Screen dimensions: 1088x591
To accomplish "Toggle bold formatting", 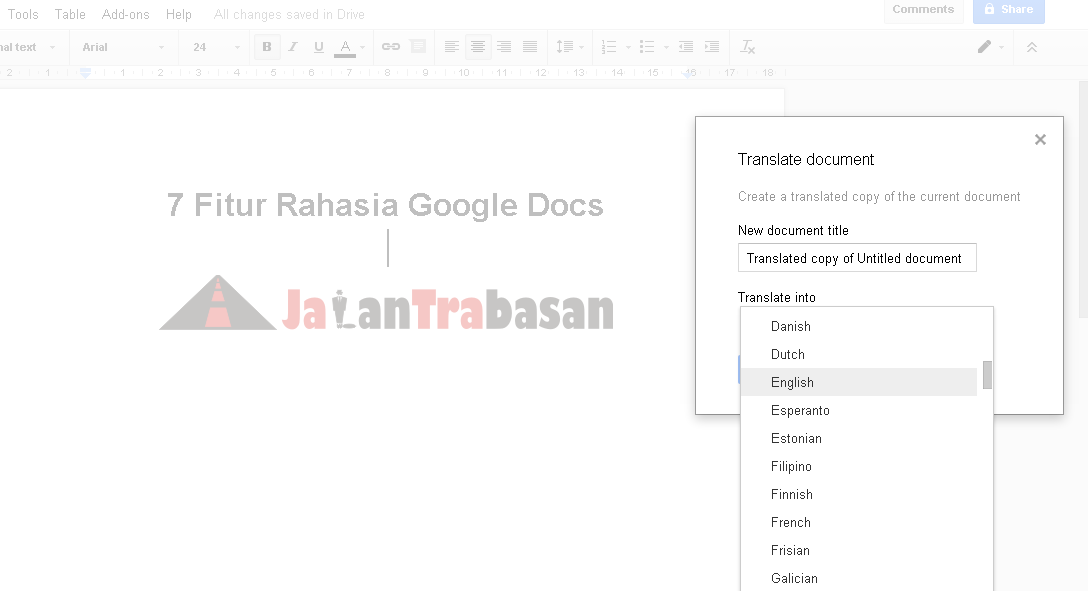I will pos(266,47).
